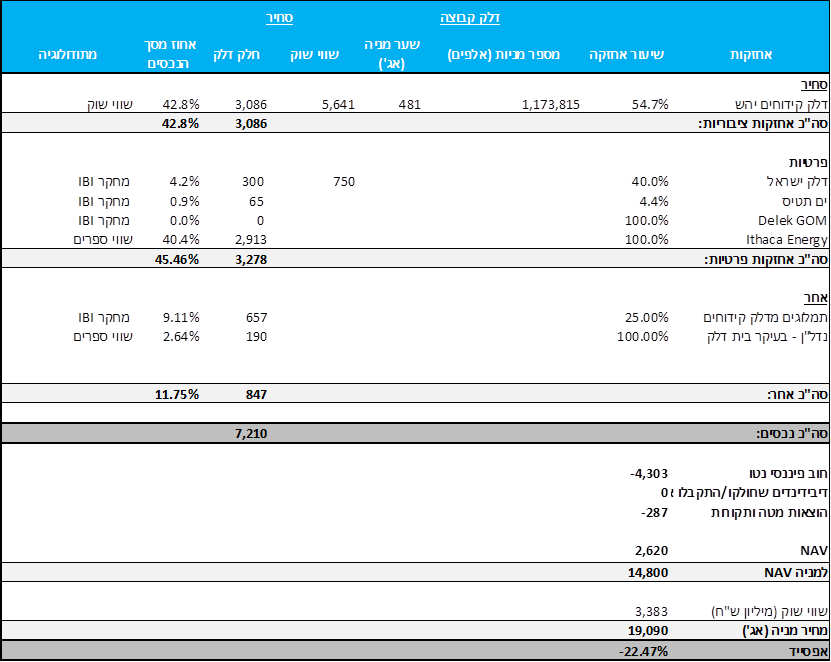This screenshot has width=831, height=662.
Task: Click the 'ים תטיס' row label
Action: 805,201
